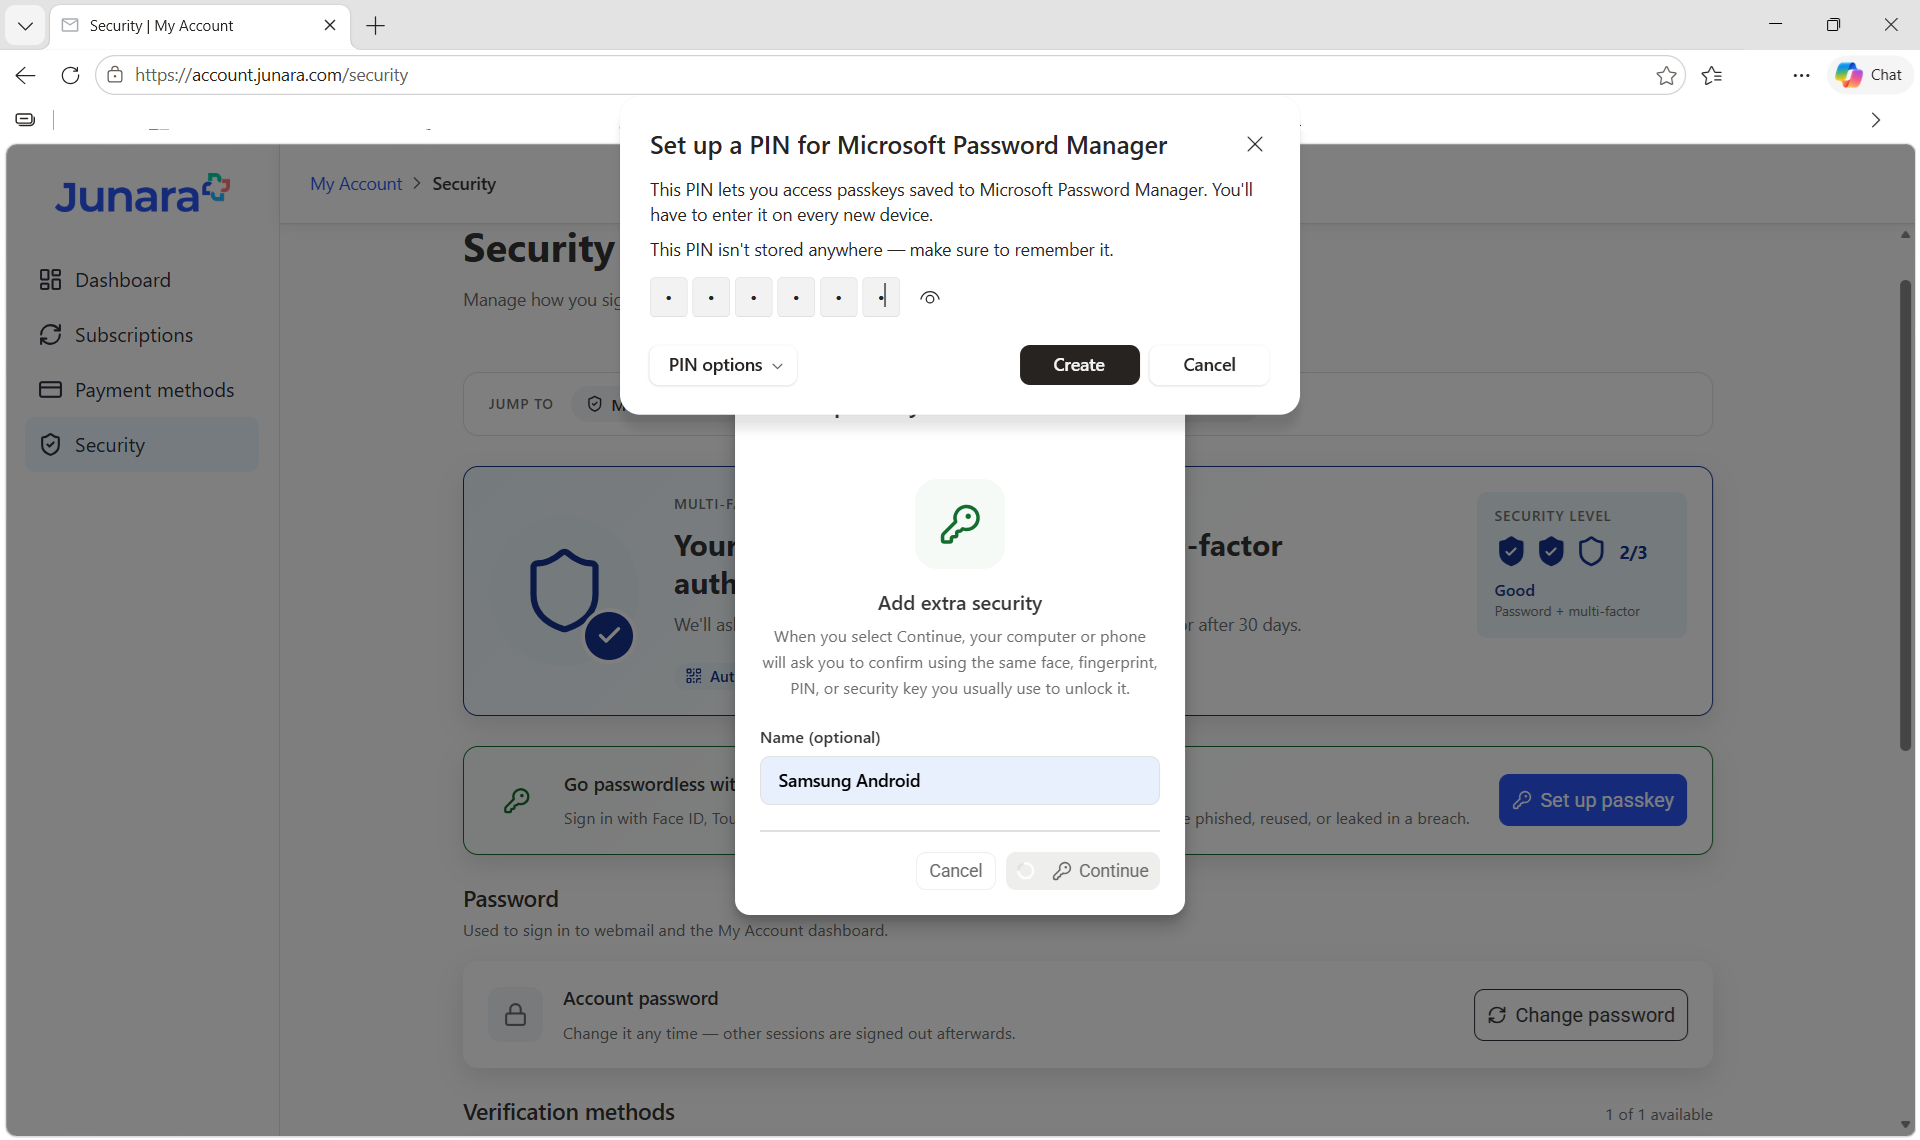Image resolution: width=1920 pixels, height=1140 pixels.
Task: Close the Security | My Account tab
Action: point(330,26)
